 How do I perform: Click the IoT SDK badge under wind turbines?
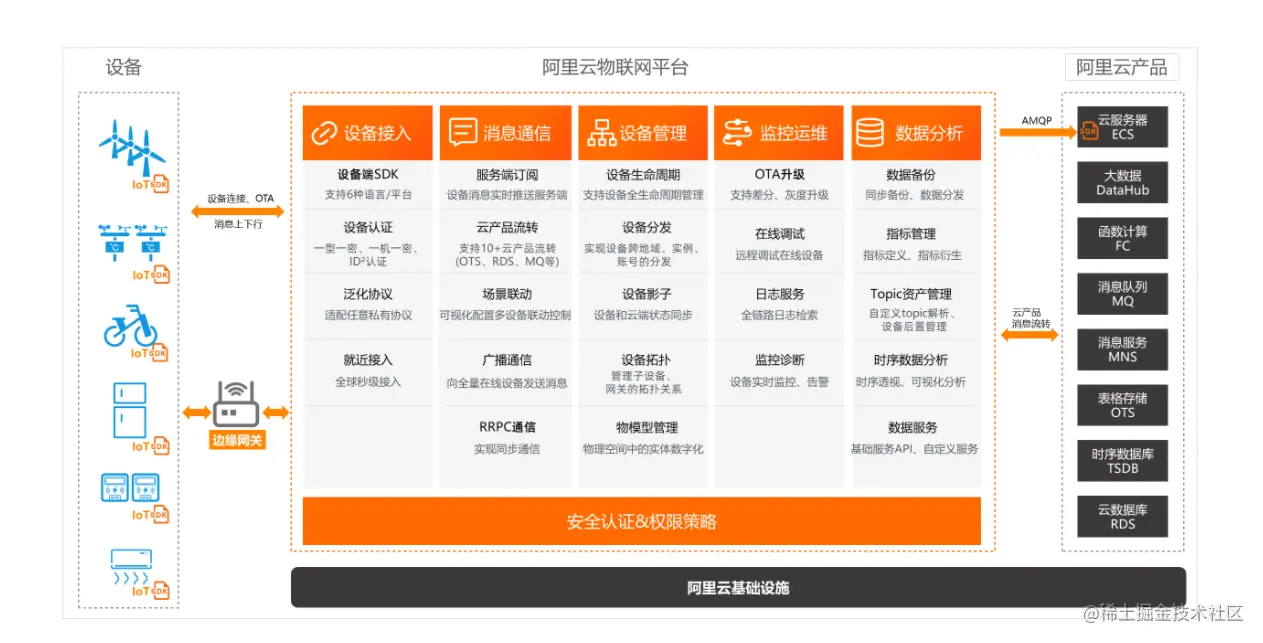coord(152,184)
